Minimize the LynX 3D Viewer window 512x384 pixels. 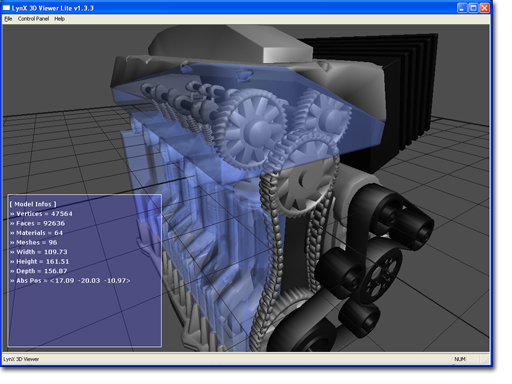pyautogui.click(x=462, y=8)
